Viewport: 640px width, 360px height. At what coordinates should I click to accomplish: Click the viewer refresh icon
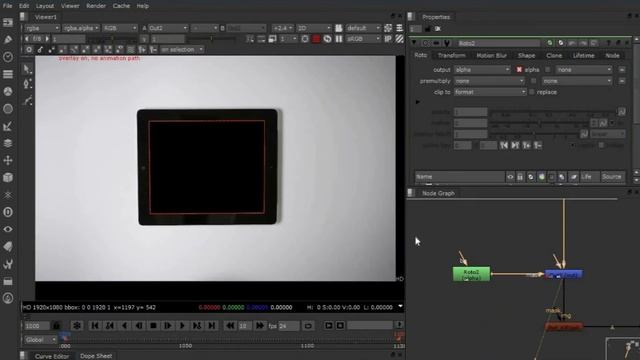tap(327, 39)
